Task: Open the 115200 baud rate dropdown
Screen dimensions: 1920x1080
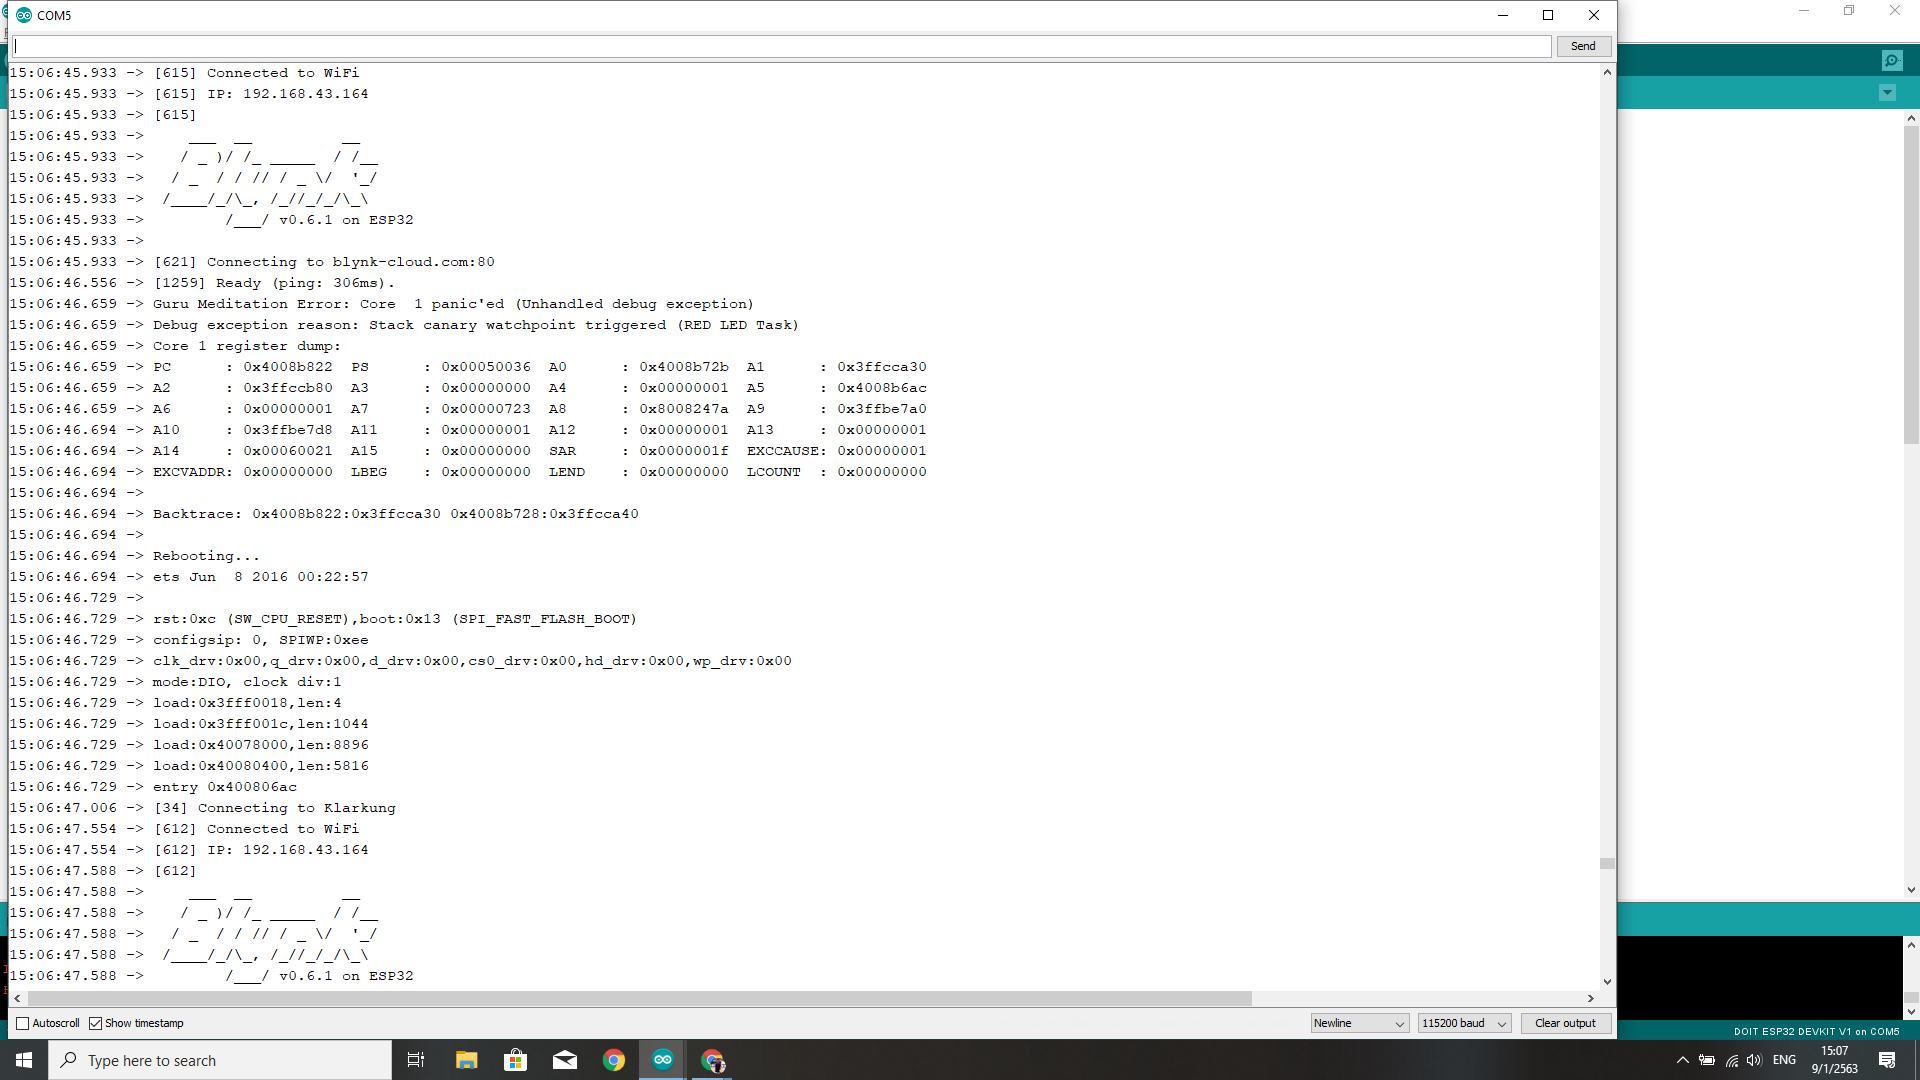Action: tap(1464, 1023)
